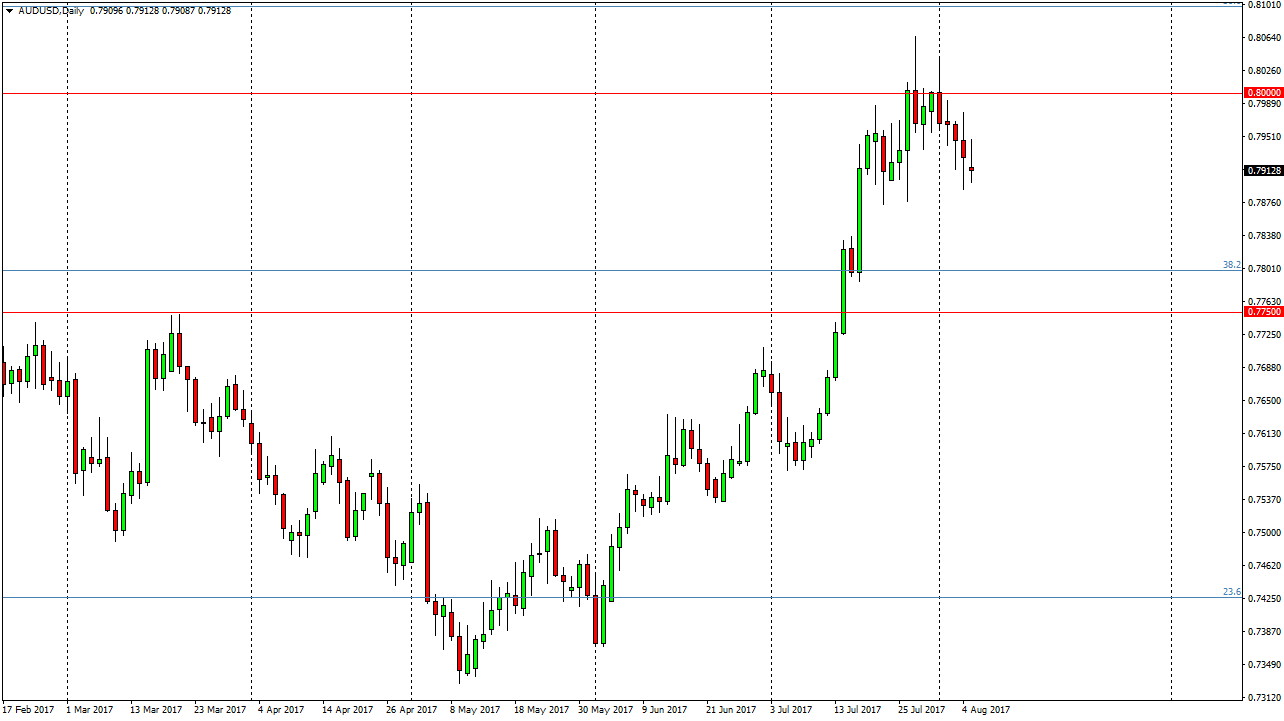
Task: Click the 0.74250 price axis label
Action: click(1264, 599)
